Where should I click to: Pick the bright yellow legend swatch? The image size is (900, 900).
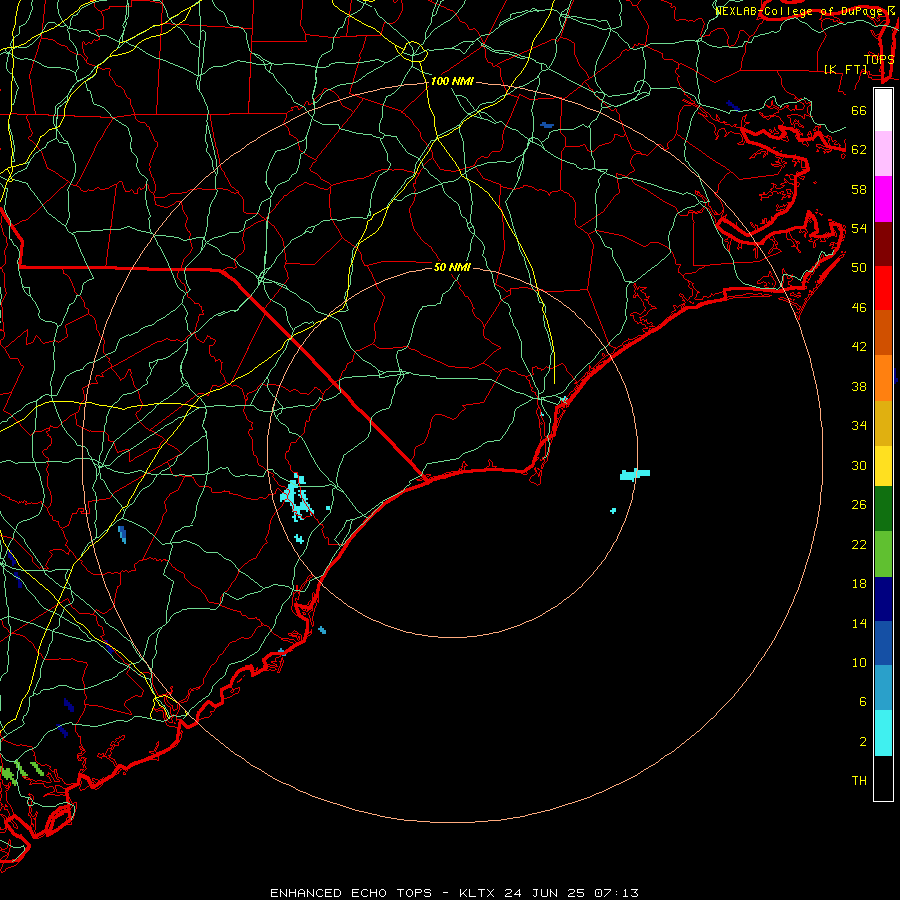coord(883,466)
